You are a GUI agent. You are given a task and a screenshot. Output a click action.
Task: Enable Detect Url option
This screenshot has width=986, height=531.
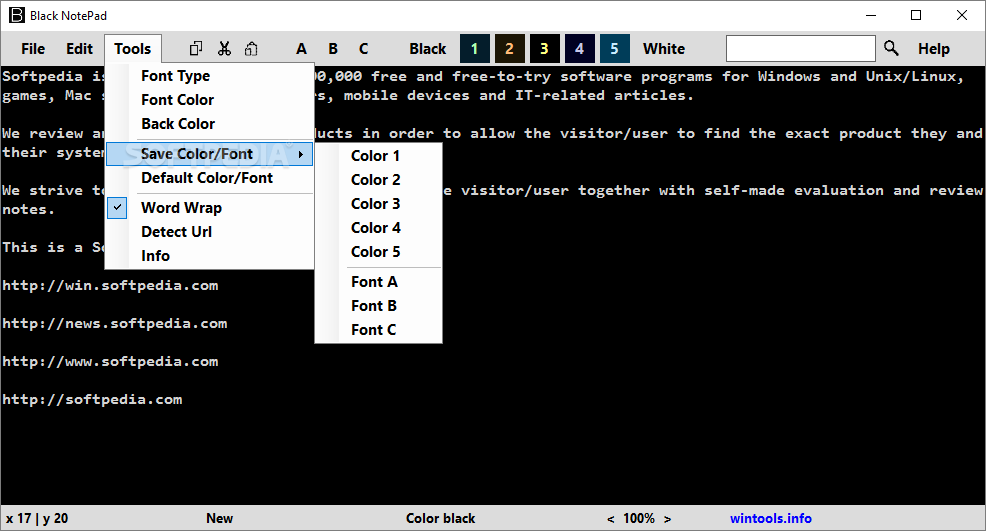(209, 232)
